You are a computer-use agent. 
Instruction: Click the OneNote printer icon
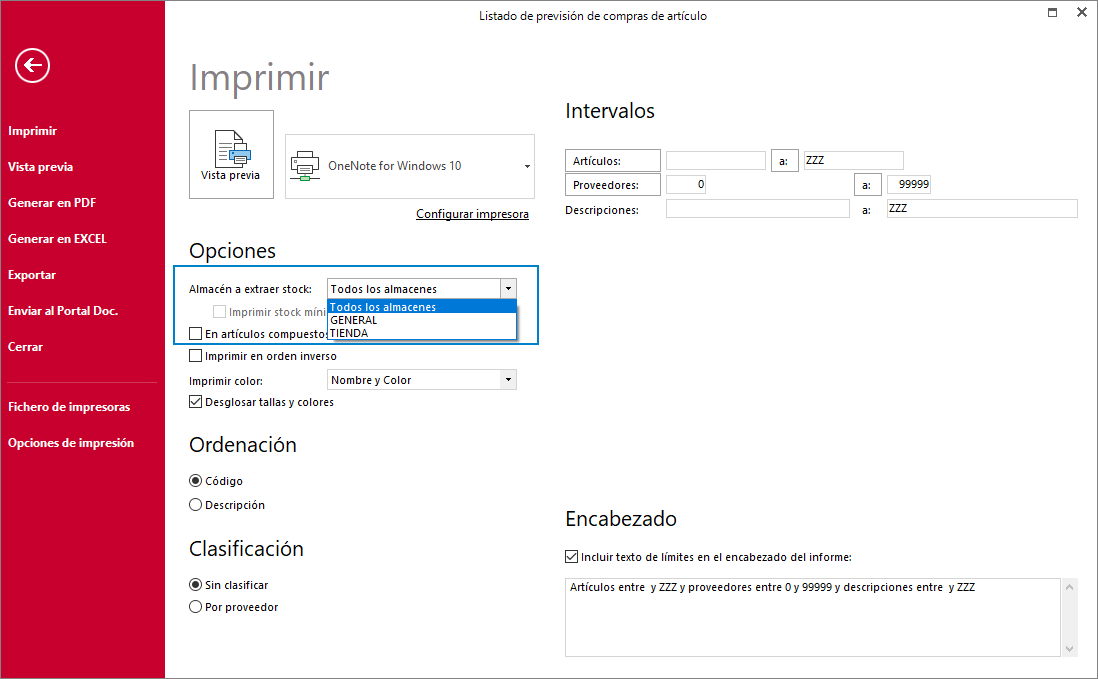click(305, 166)
